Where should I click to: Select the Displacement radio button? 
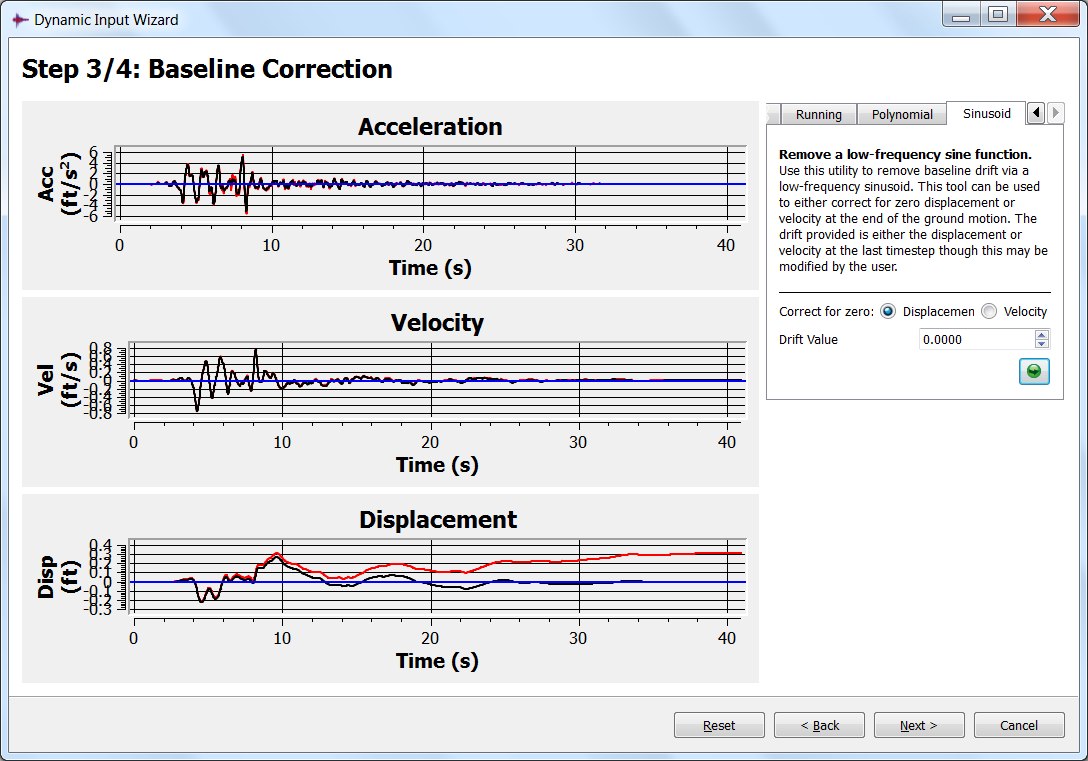click(888, 312)
